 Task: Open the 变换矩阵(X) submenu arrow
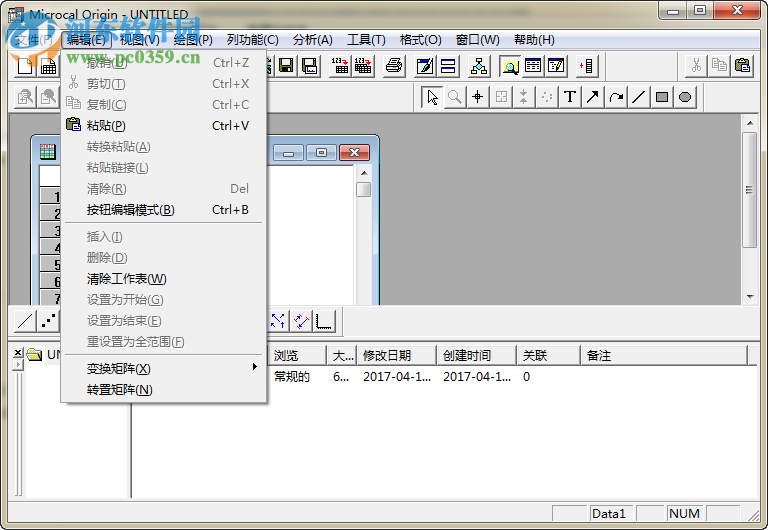pyautogui.click(x=254, y=367)
